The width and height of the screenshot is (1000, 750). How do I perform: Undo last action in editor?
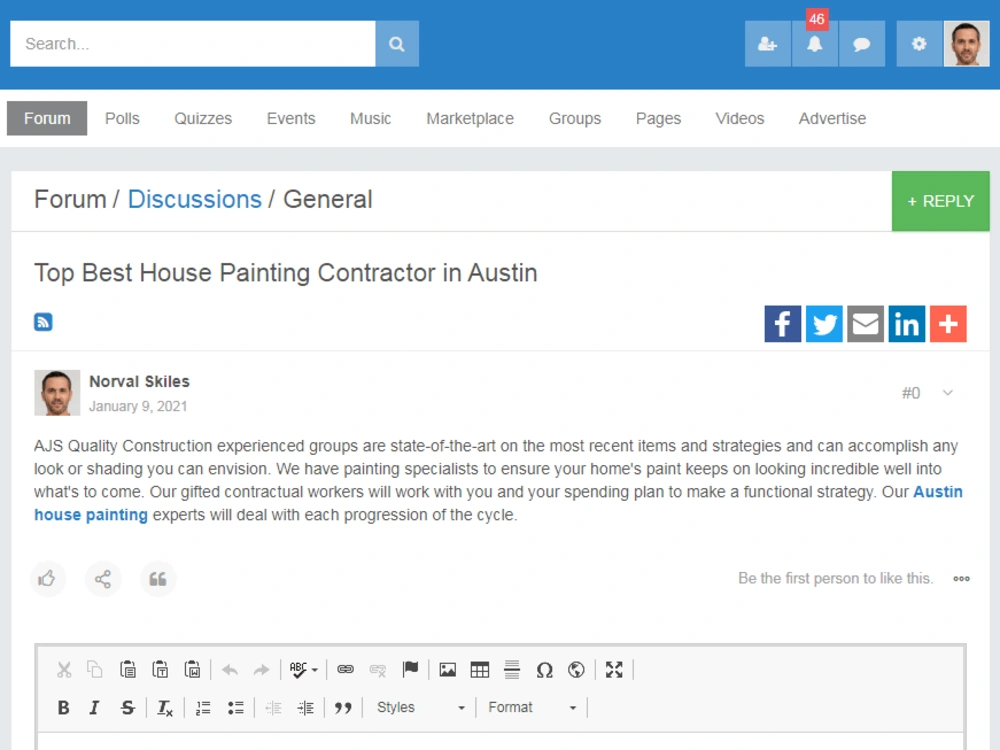click(230, 670)
